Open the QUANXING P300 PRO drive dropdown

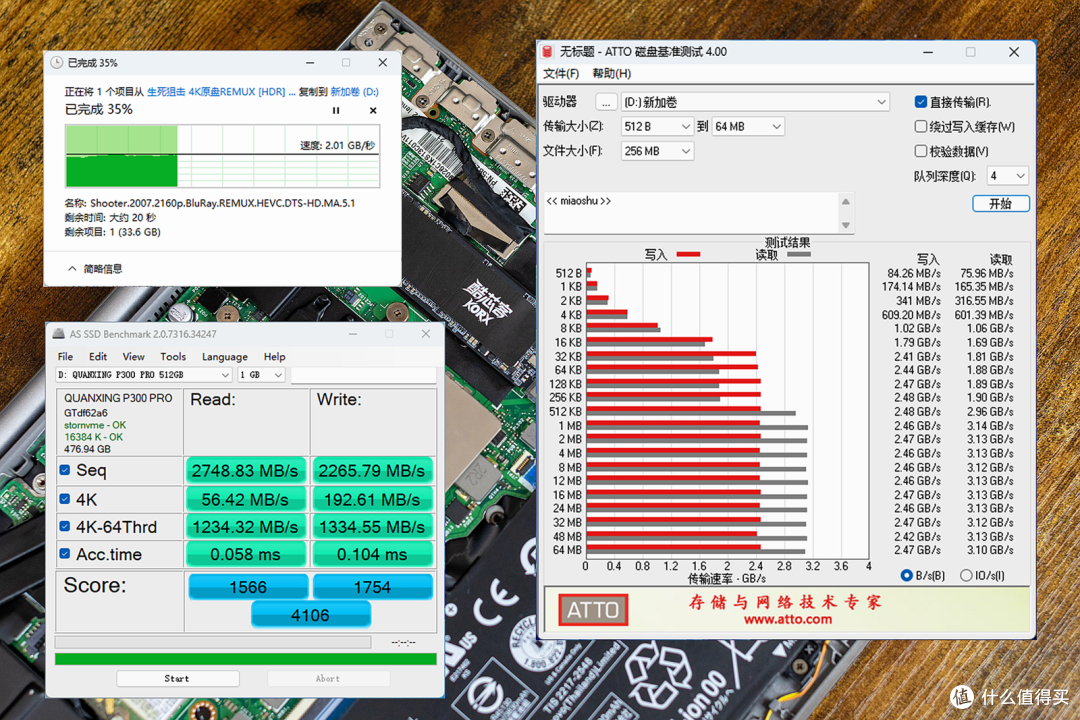coord(144,375)
